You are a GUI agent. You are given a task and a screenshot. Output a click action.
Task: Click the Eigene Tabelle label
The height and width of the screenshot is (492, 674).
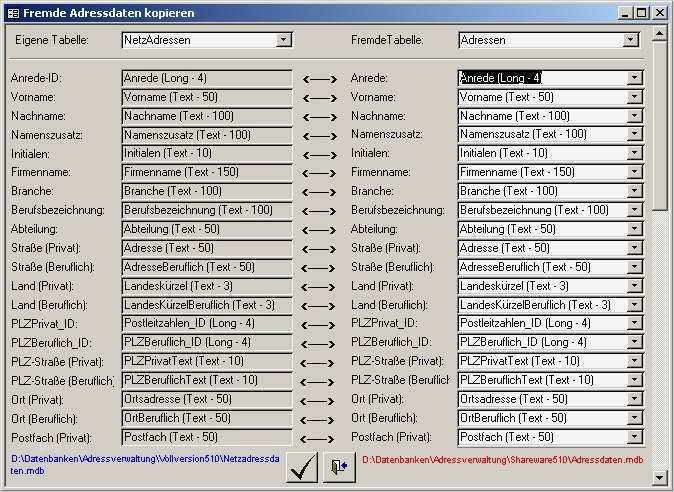pyautogui.click(x=52, y=40)
